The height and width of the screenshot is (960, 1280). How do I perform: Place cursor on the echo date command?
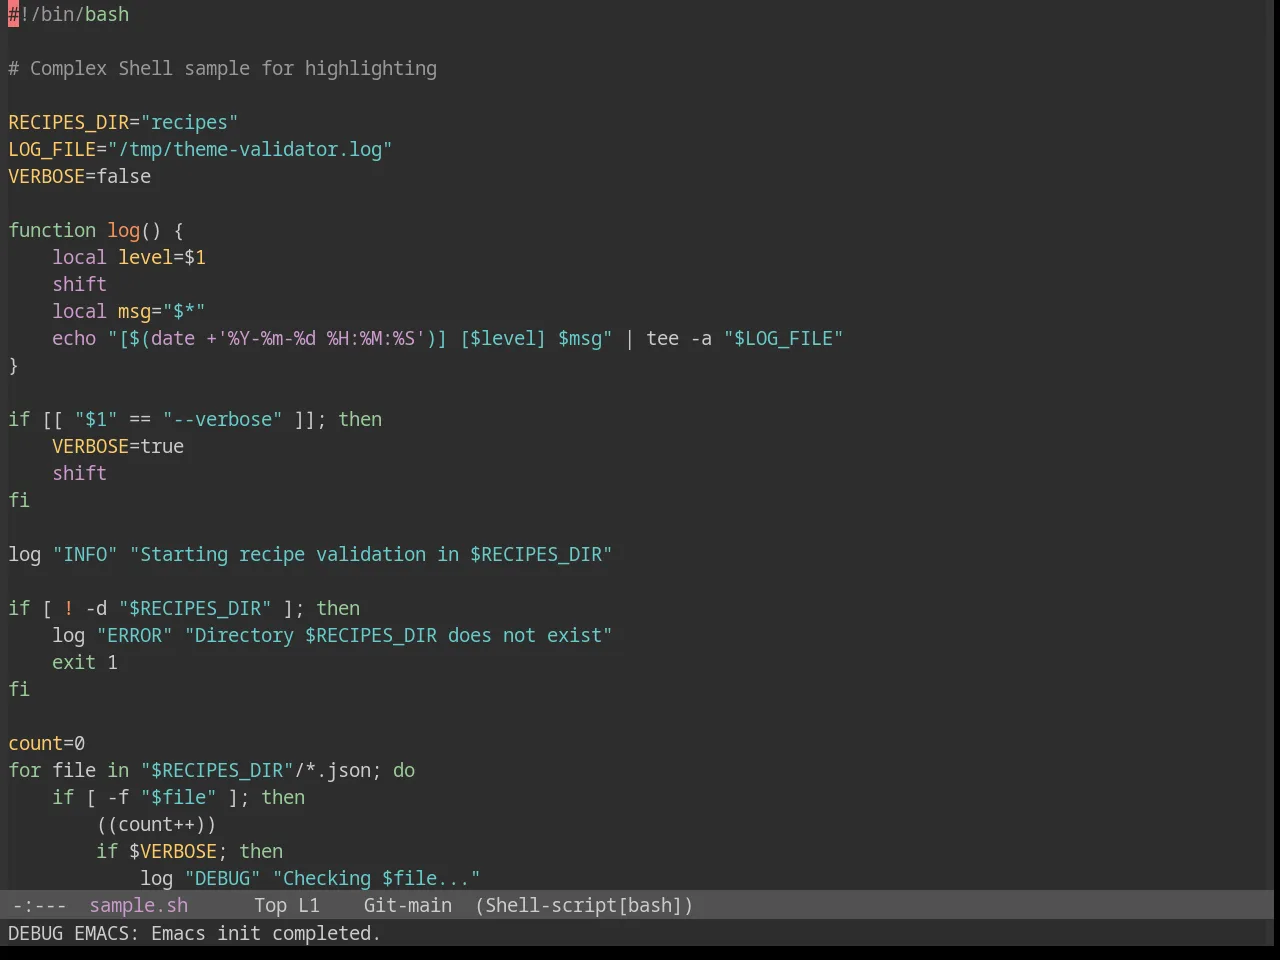(448, 338)
